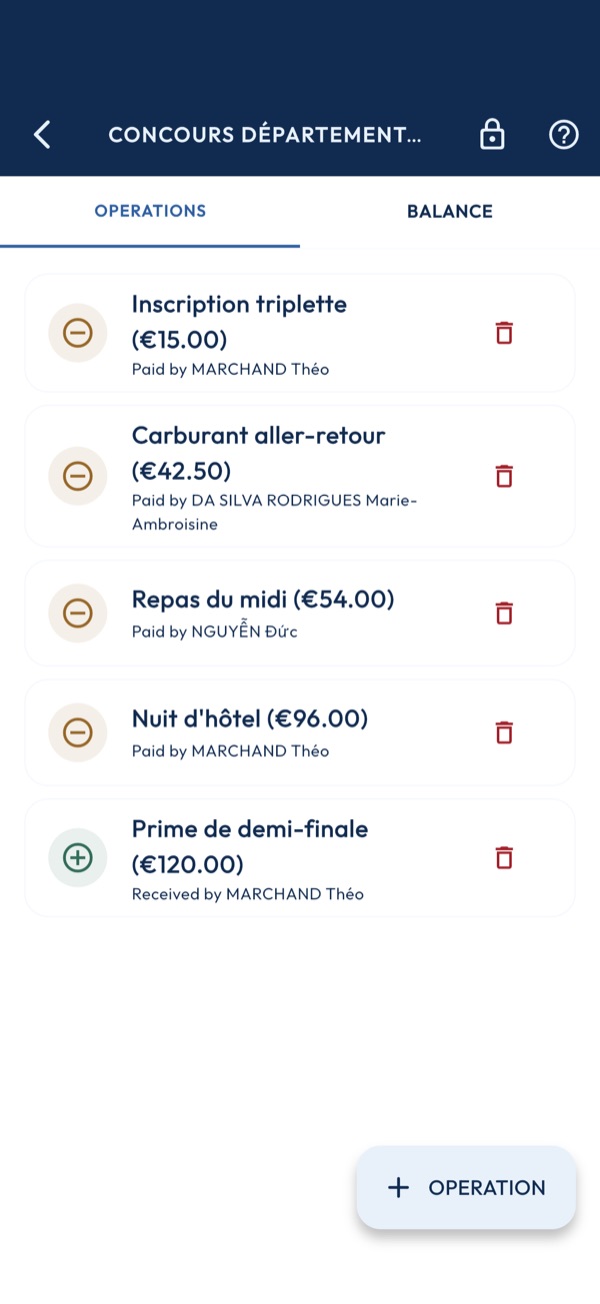Image resolution: width=600 pixels, height=1304 pixels.
Task: Open the Repas du midi (€54.00) entry
Action: (x=300, y=613)
